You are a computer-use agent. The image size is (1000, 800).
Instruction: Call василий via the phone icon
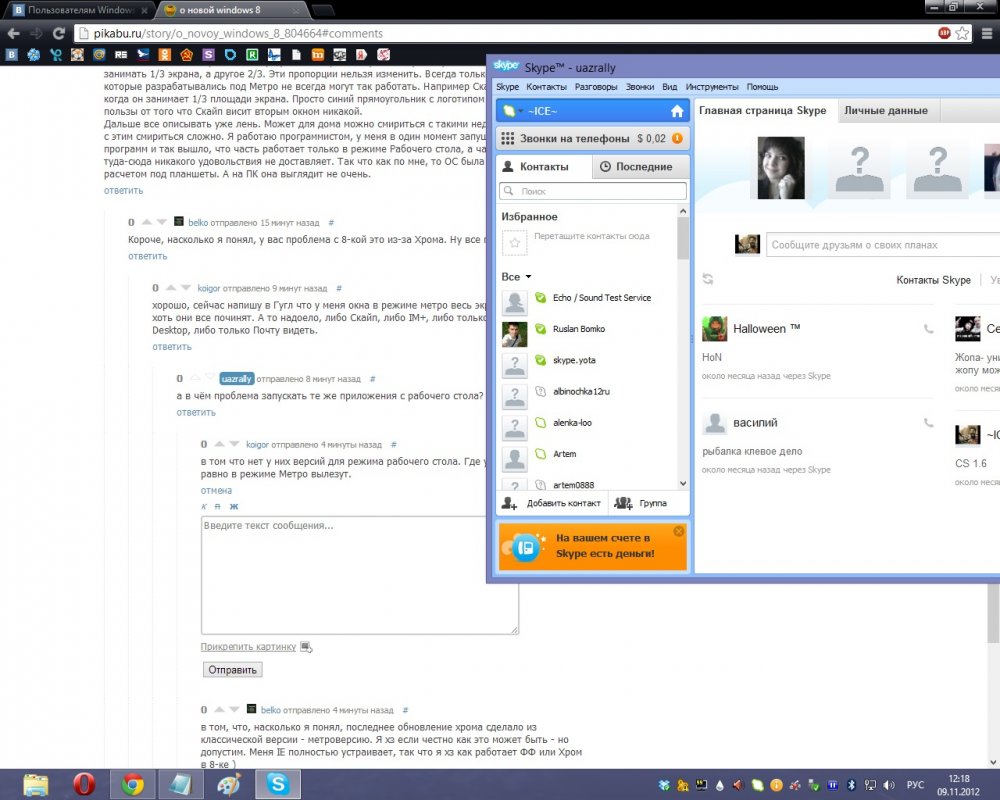(x=929, y=423)
